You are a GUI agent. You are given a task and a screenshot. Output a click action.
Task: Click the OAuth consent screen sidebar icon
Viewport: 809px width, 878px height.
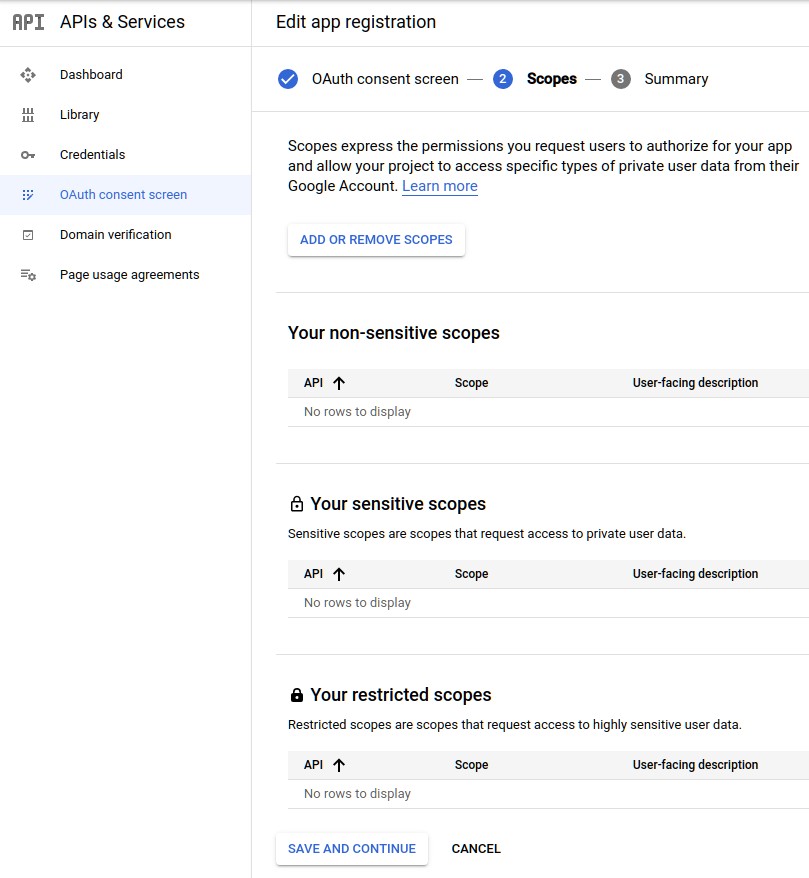28,195
